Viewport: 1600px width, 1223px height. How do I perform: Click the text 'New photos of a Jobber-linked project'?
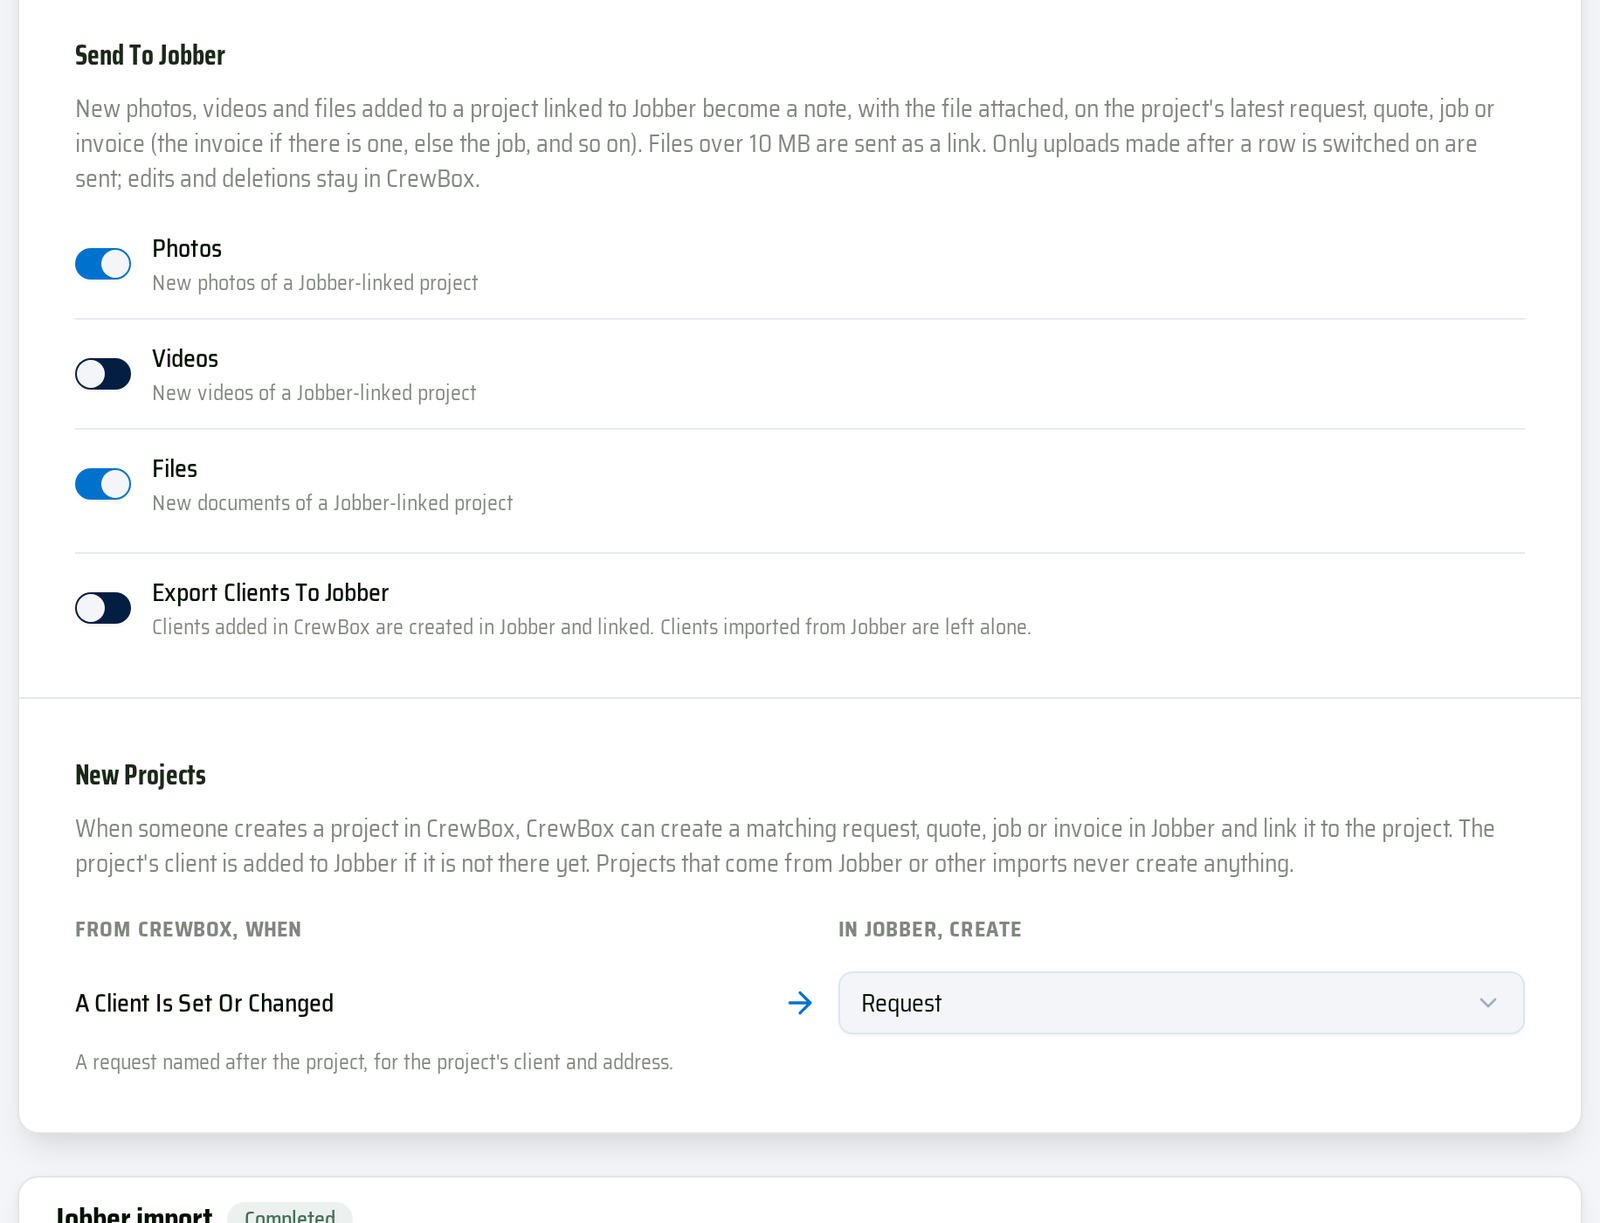point(315,283)
